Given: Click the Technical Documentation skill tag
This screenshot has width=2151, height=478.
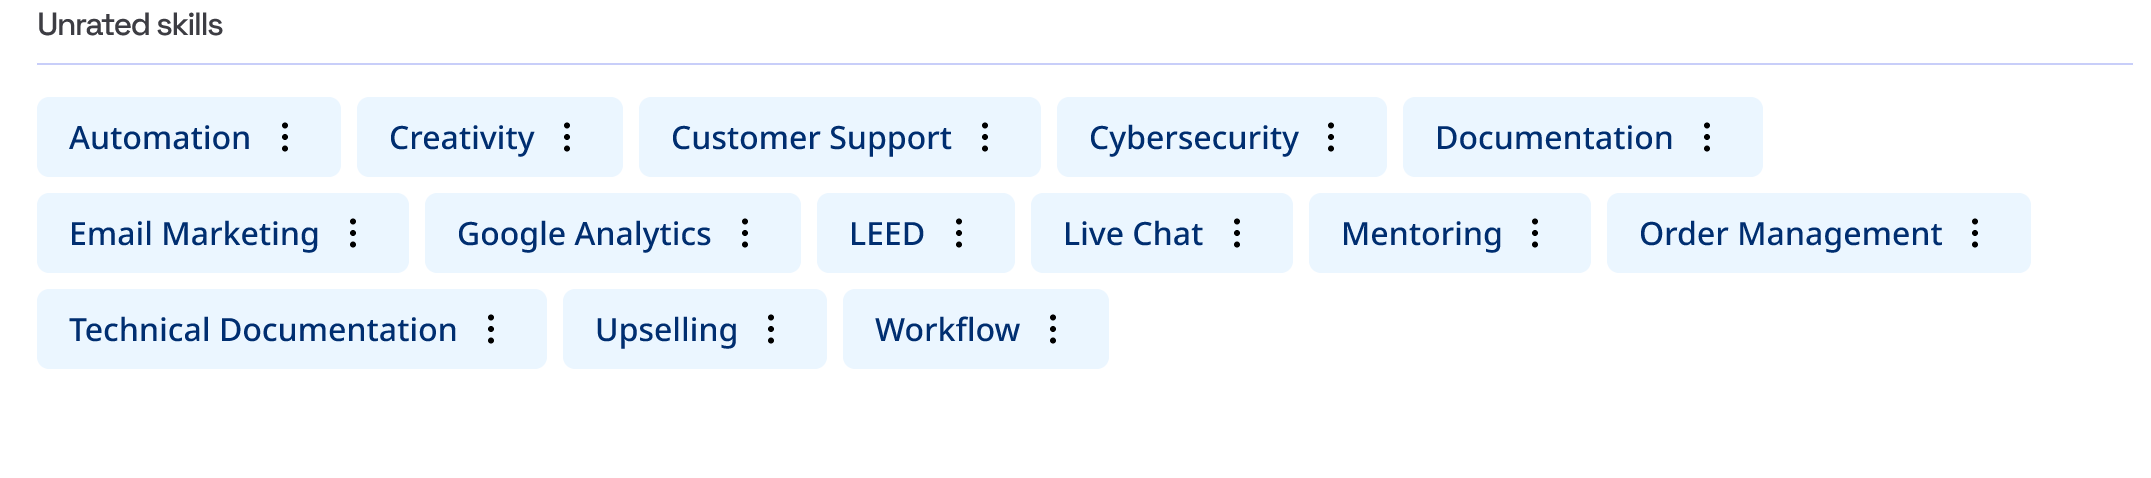Looking at the screenshot, I should coord(263,330).
